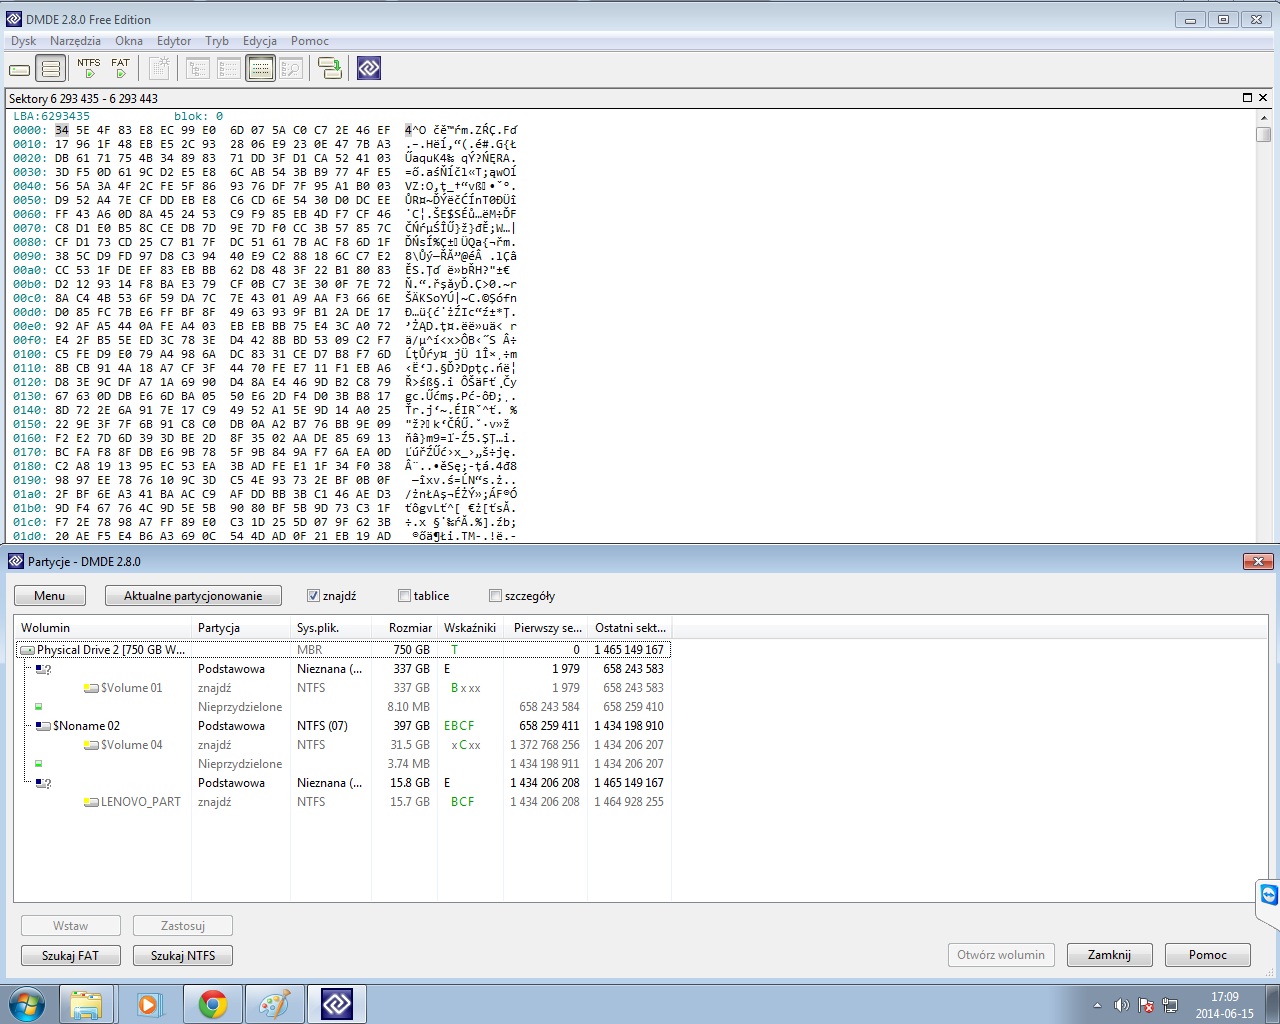The image size is (1280, 1024).
Task: Click the disabled "Otwórz wolumin" button
Action: 1001,955
